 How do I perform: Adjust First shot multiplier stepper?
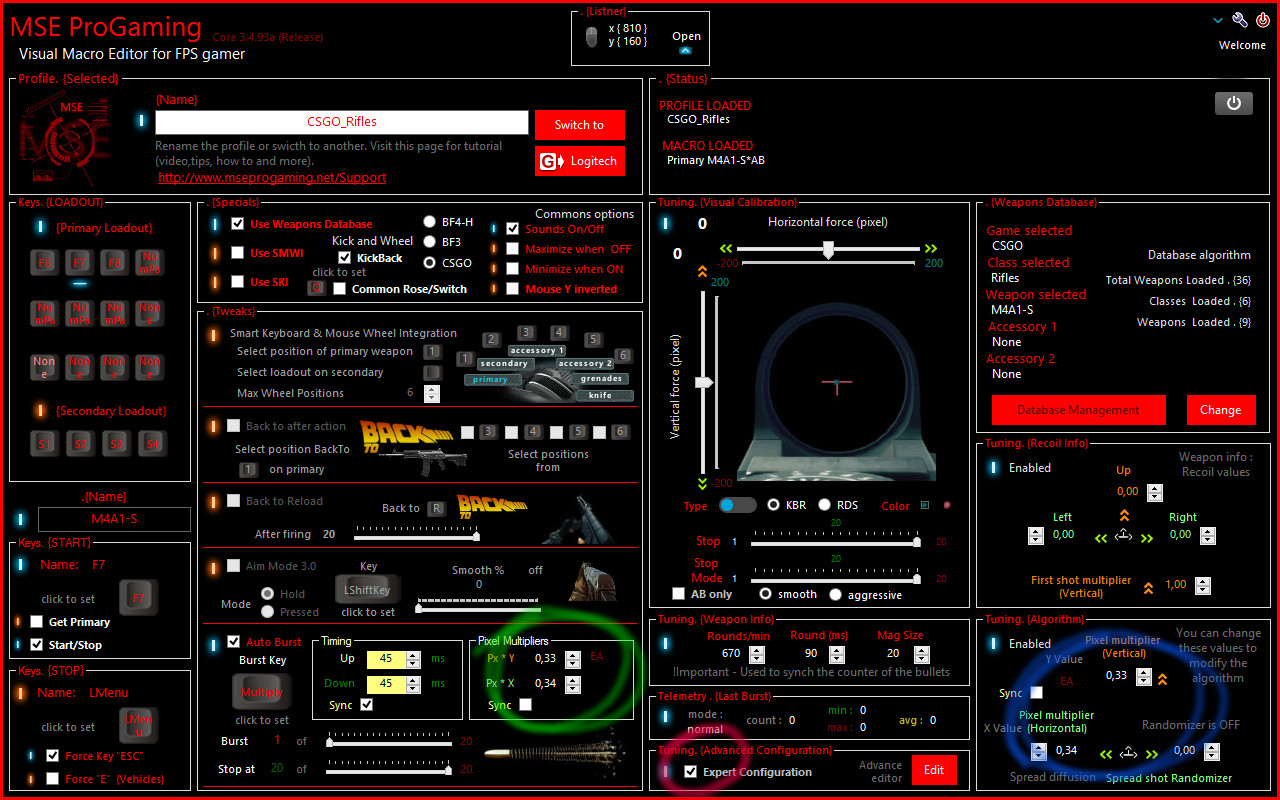(1203, 586)
